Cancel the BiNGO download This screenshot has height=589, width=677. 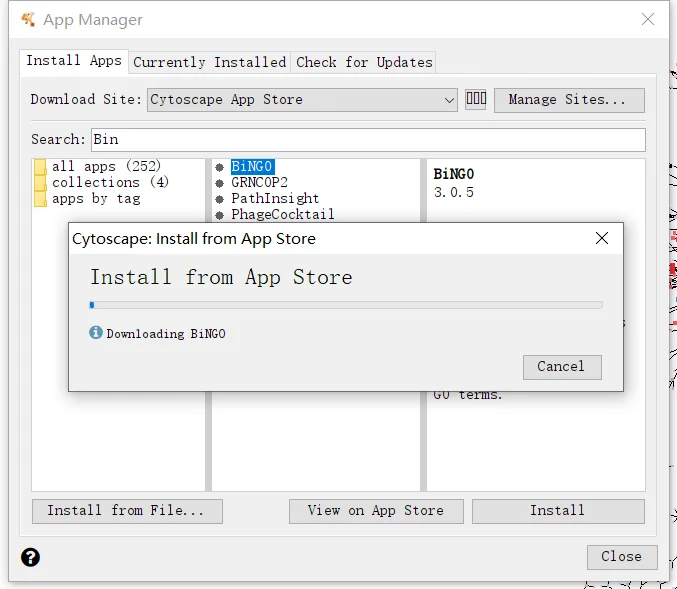coord(562,367)
